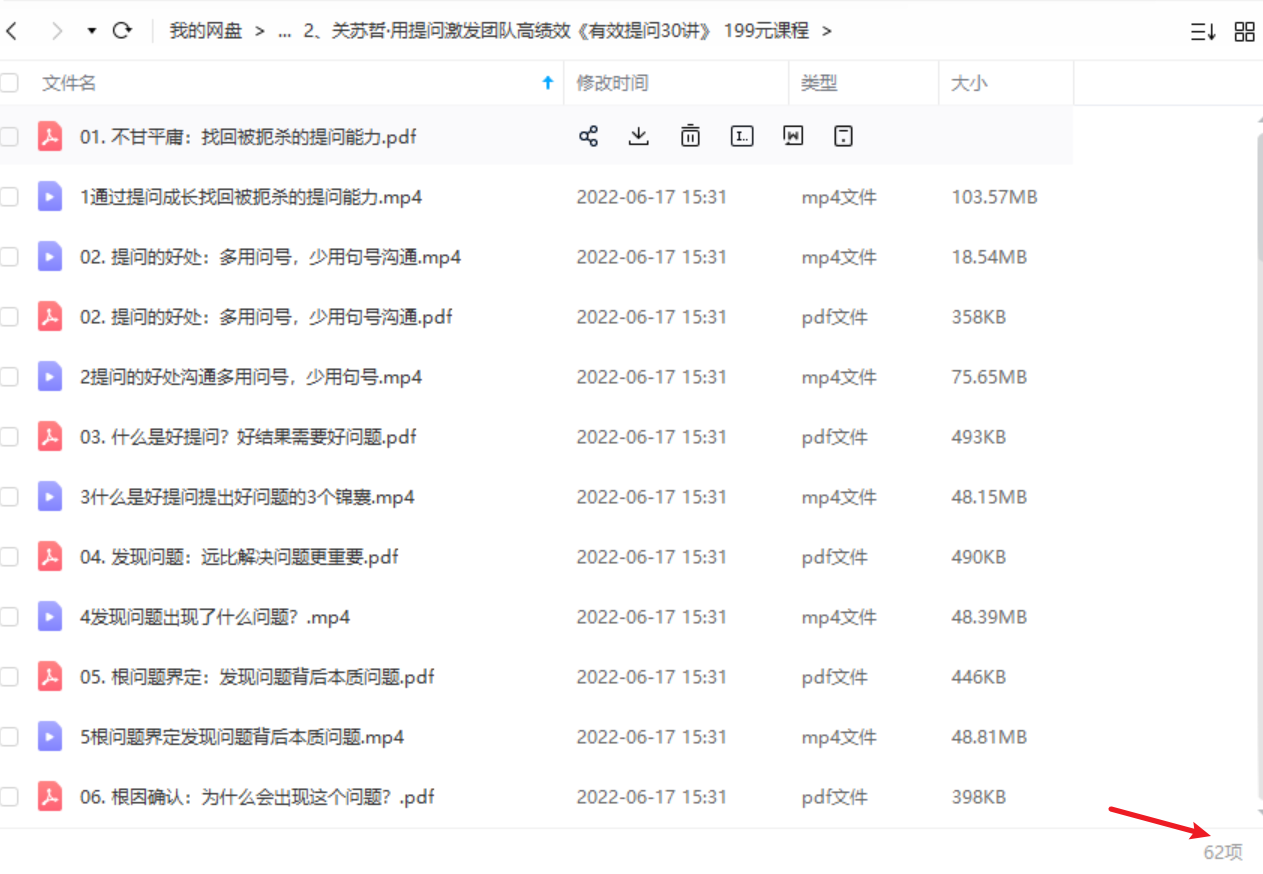This screenshot has width=1263, height=874.
Task: Select checkbox of 05. 根问题界定 pdf
Action: pyautogui.click(x=9, y=677)
